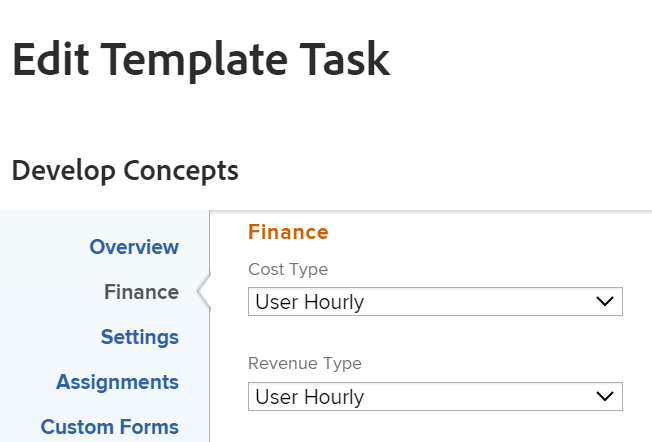Click the Edit Template Task title
Image resolution: width=652 pixels, height=442 pixels.
pos(200,61)
